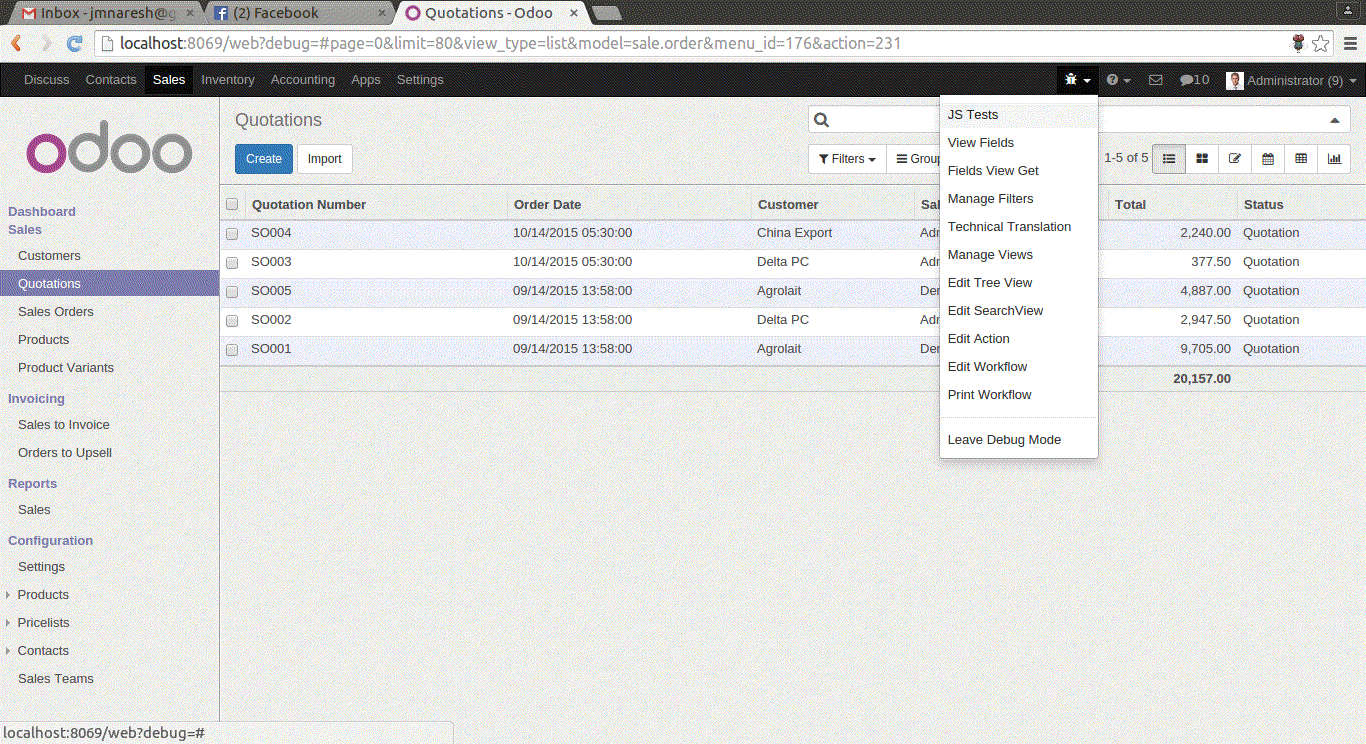Bookmark this page with star icon
The width and height of the screenshot is (1366, 744).
pos(1321,43)
